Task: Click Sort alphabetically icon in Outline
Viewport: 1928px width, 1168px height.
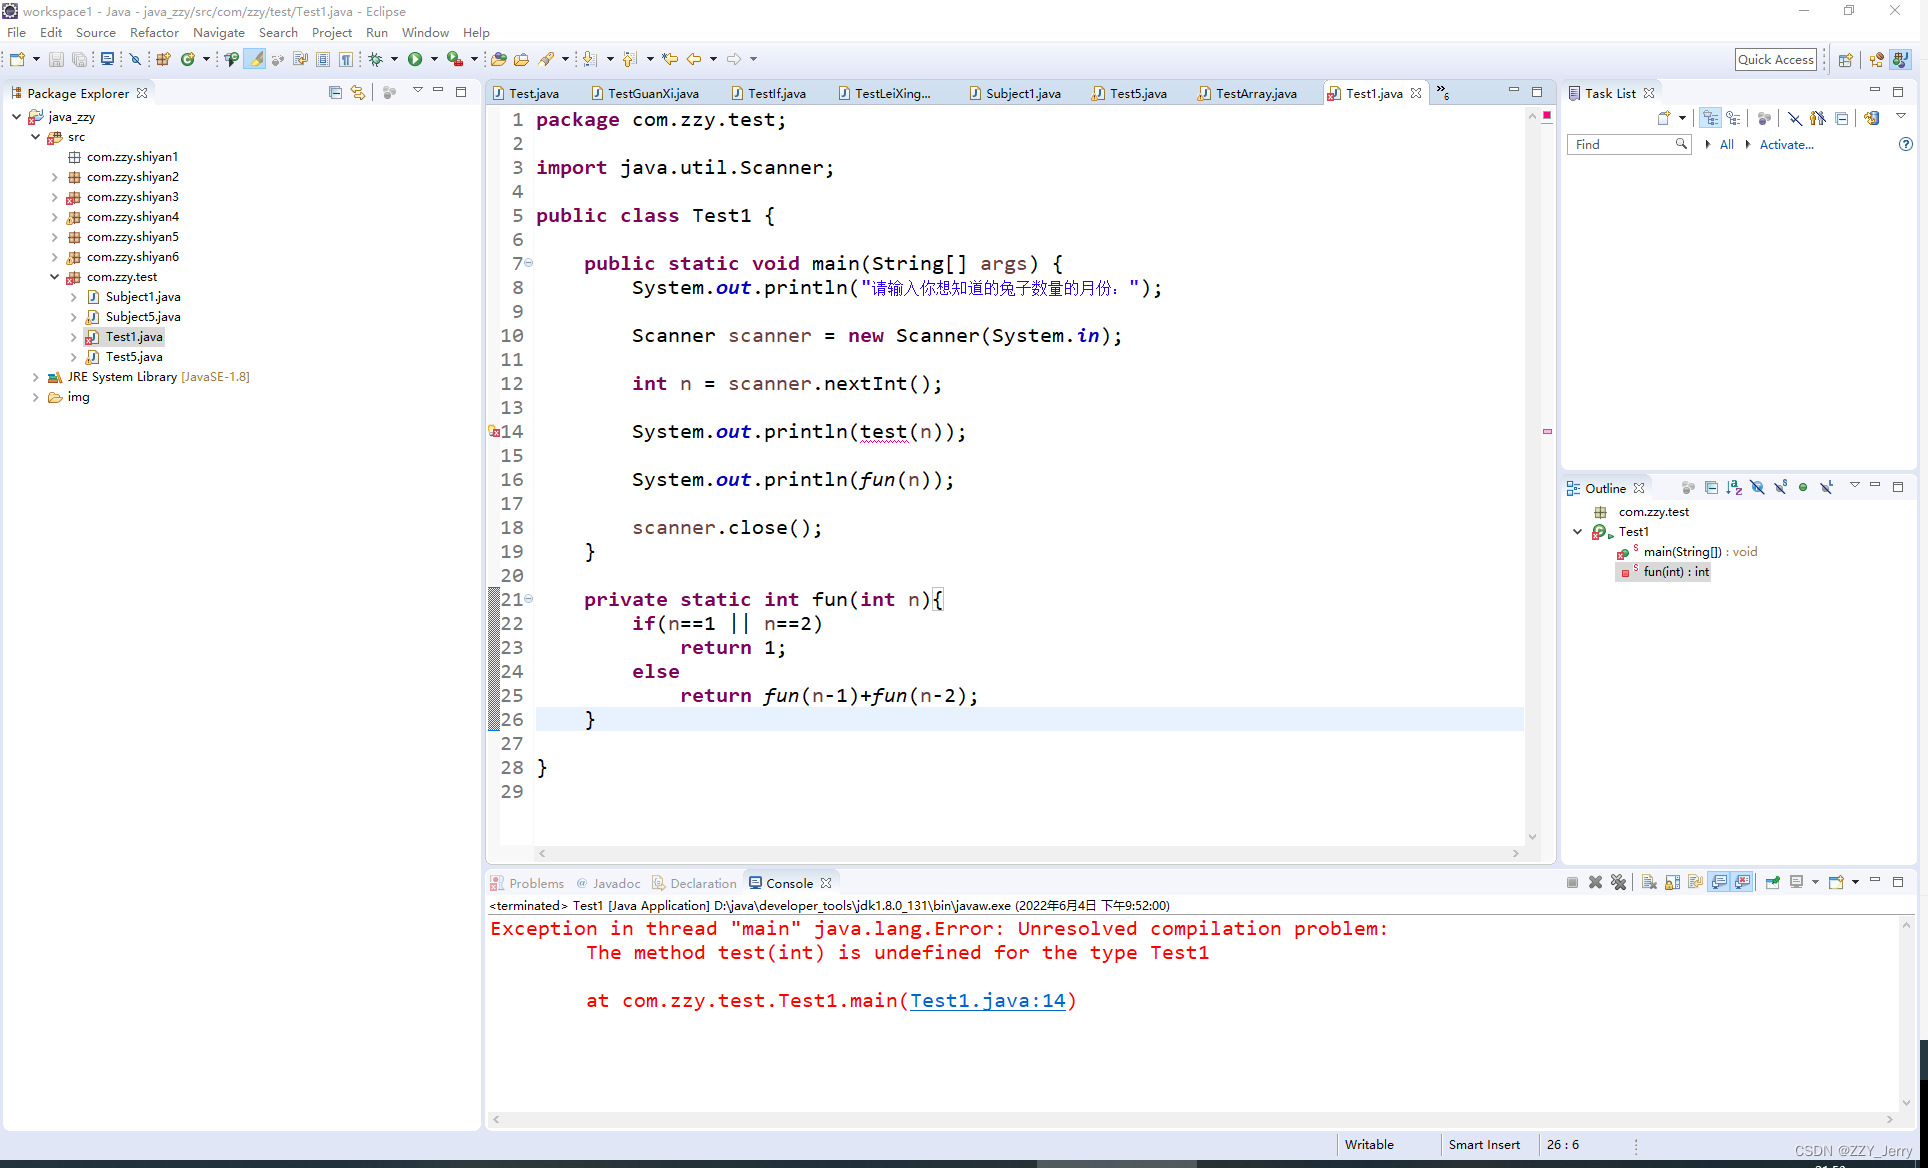Action: coord(1734,487)
